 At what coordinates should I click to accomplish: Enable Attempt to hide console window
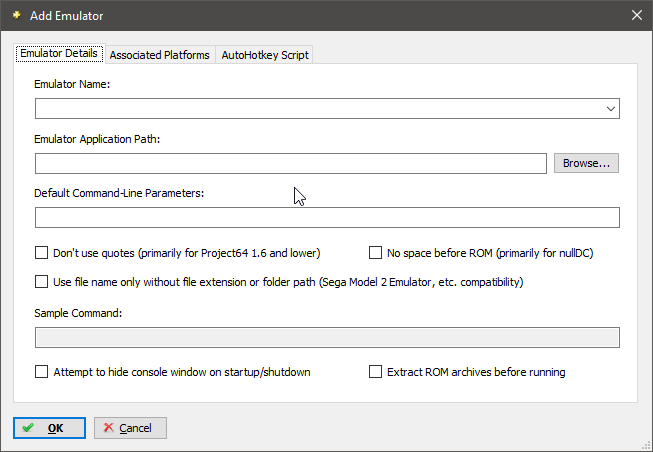(41, 372)
